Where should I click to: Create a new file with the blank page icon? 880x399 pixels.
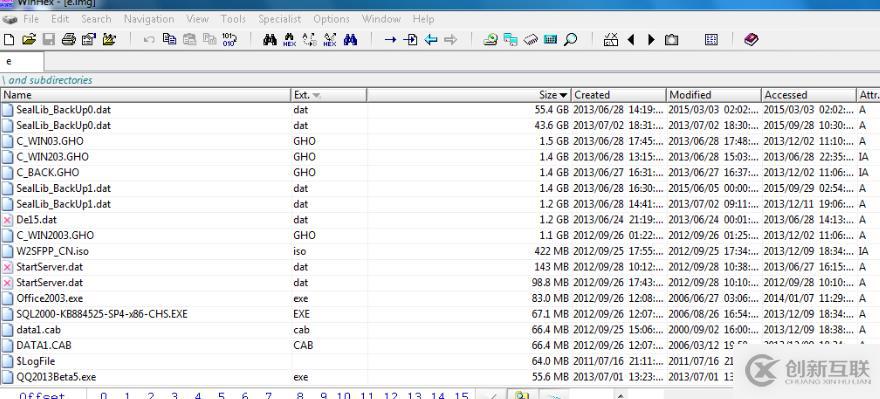(9, 40)
